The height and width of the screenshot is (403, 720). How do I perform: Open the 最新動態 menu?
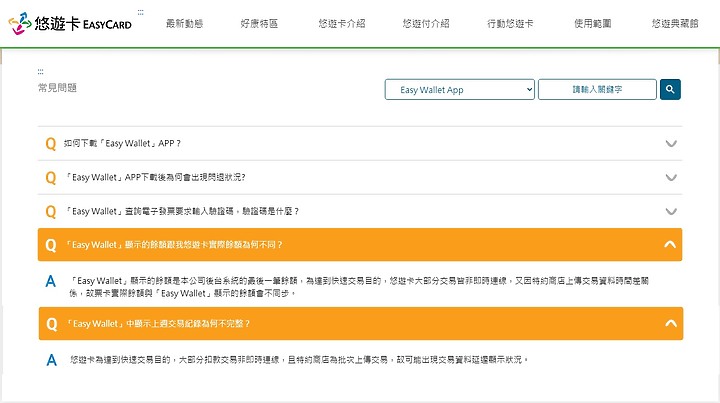tap(185, 23)
